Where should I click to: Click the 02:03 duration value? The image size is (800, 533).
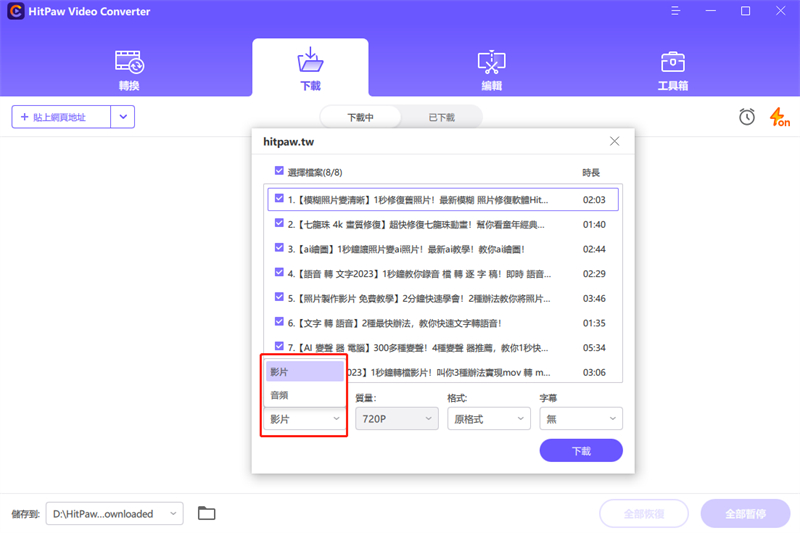594,199
